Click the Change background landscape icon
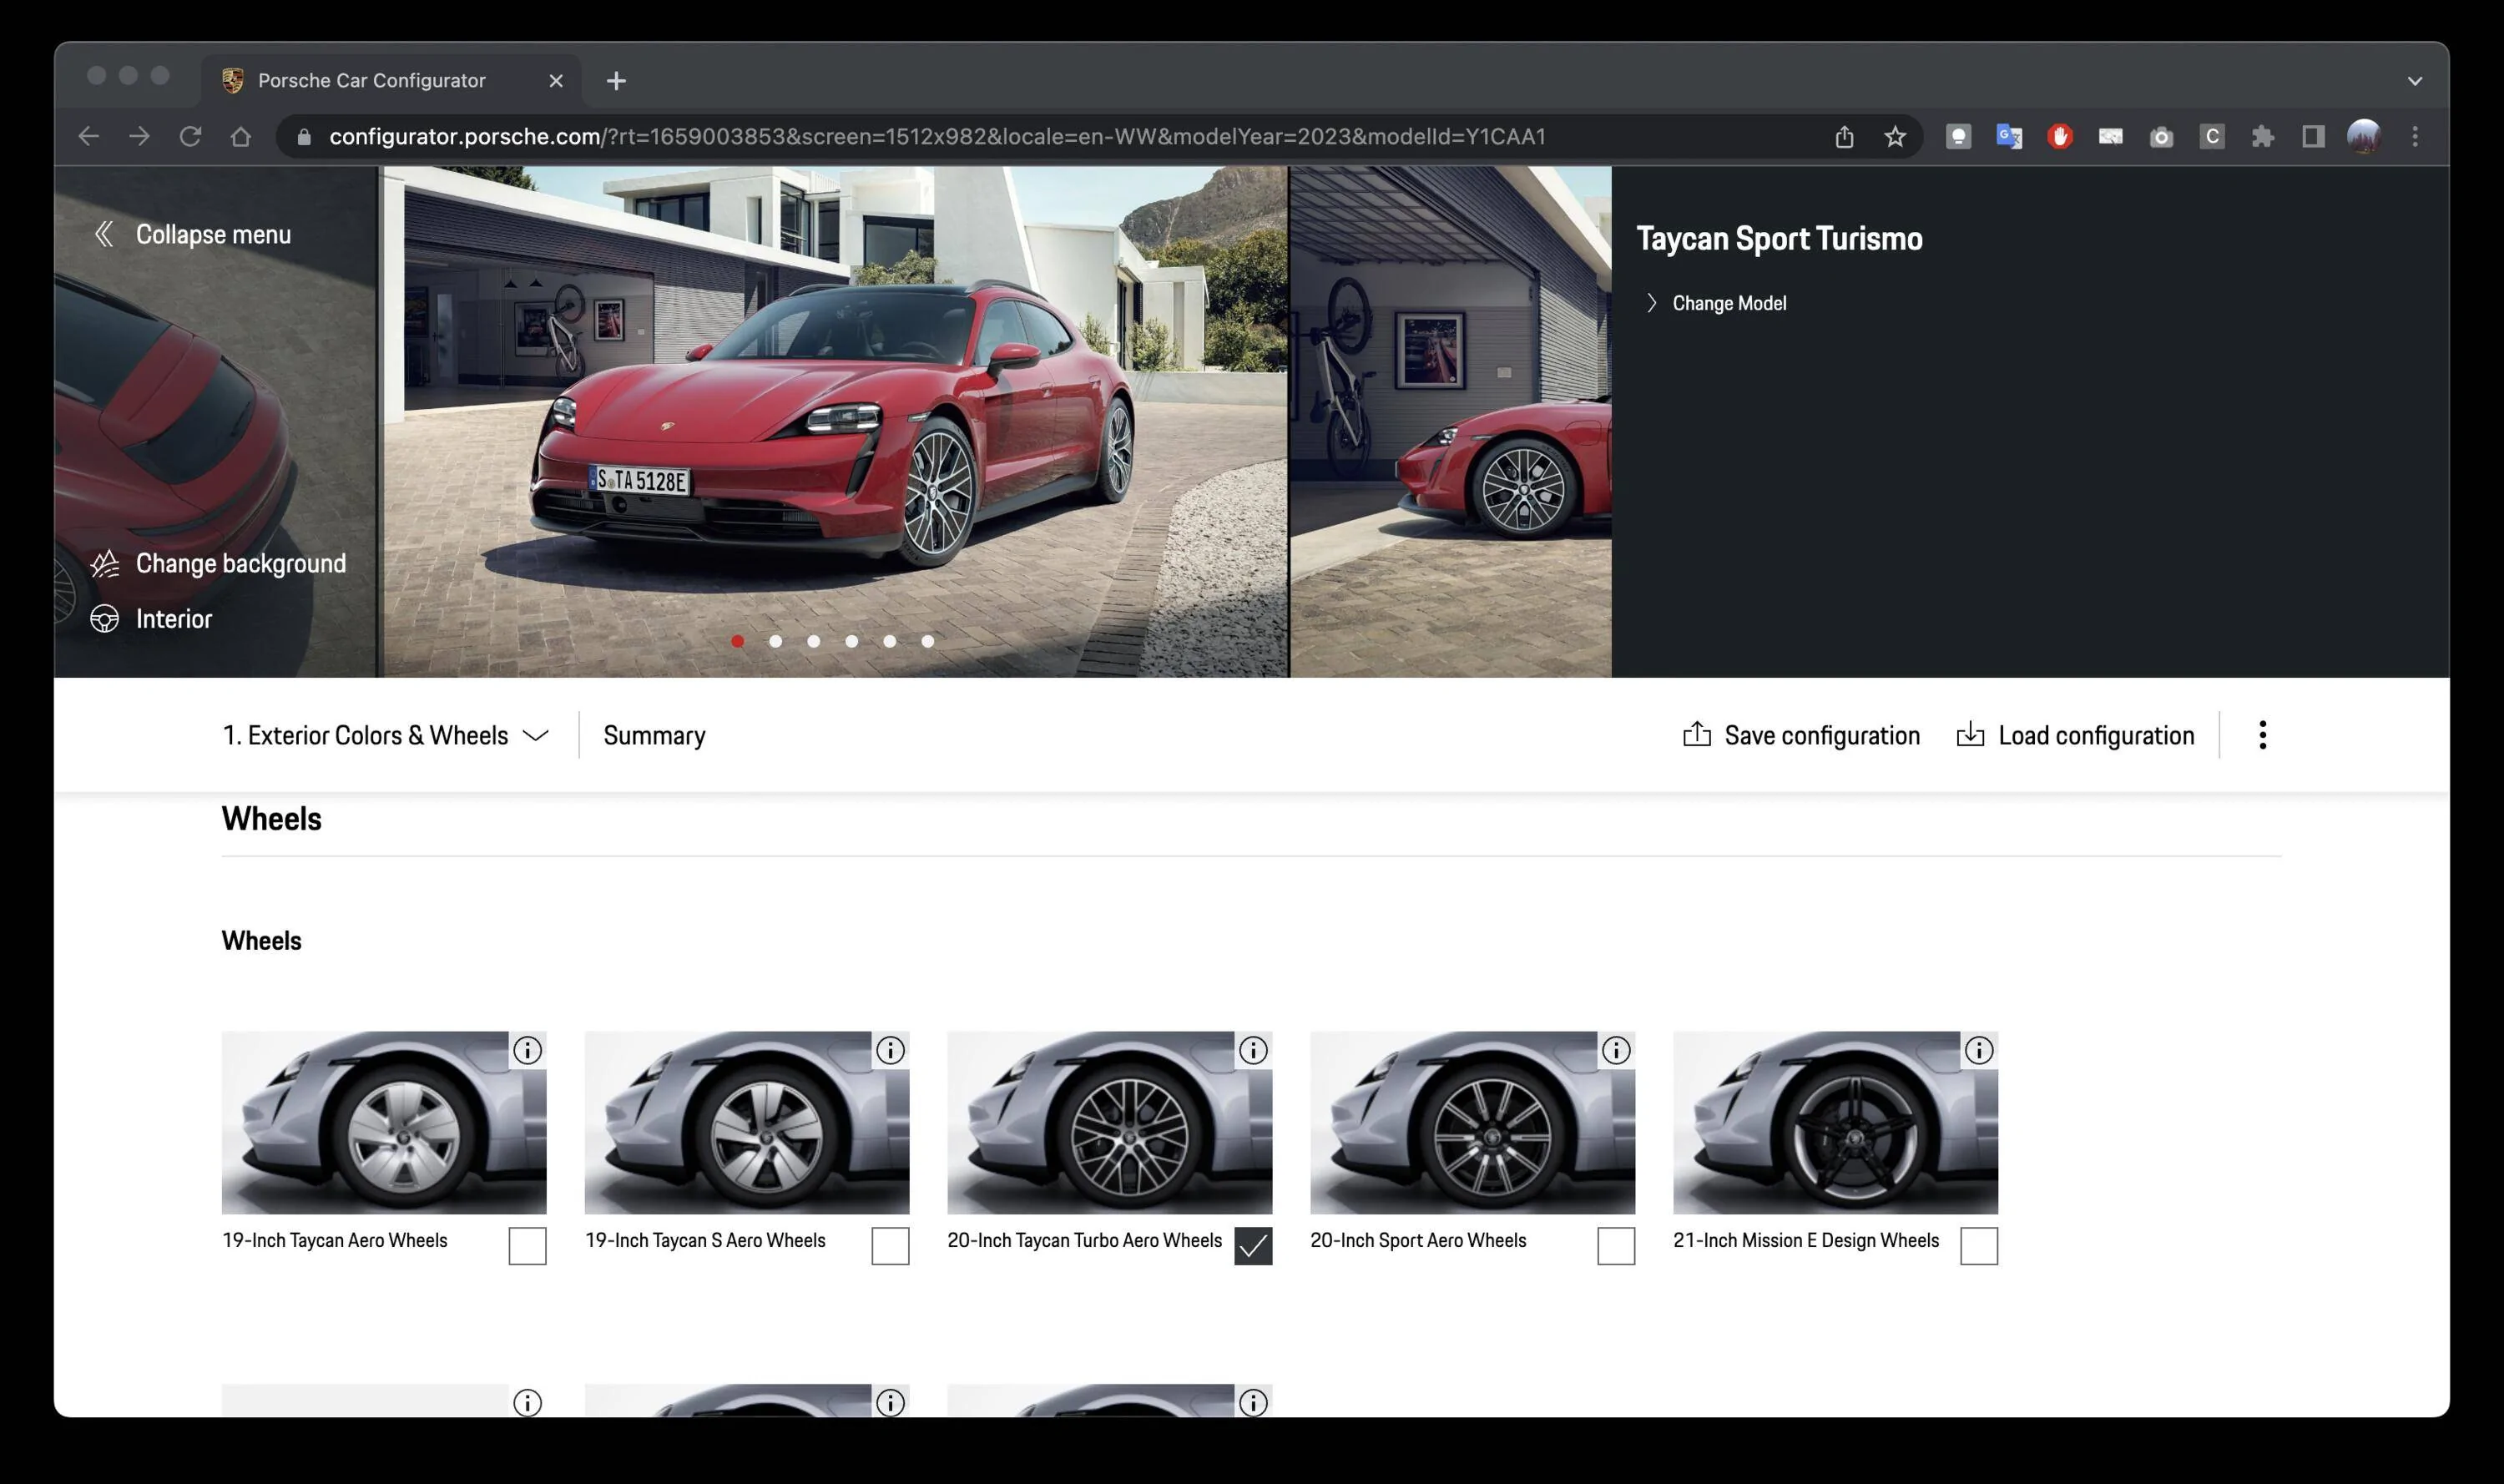This screenshot has width=2504, height=1484. [105, 564]
